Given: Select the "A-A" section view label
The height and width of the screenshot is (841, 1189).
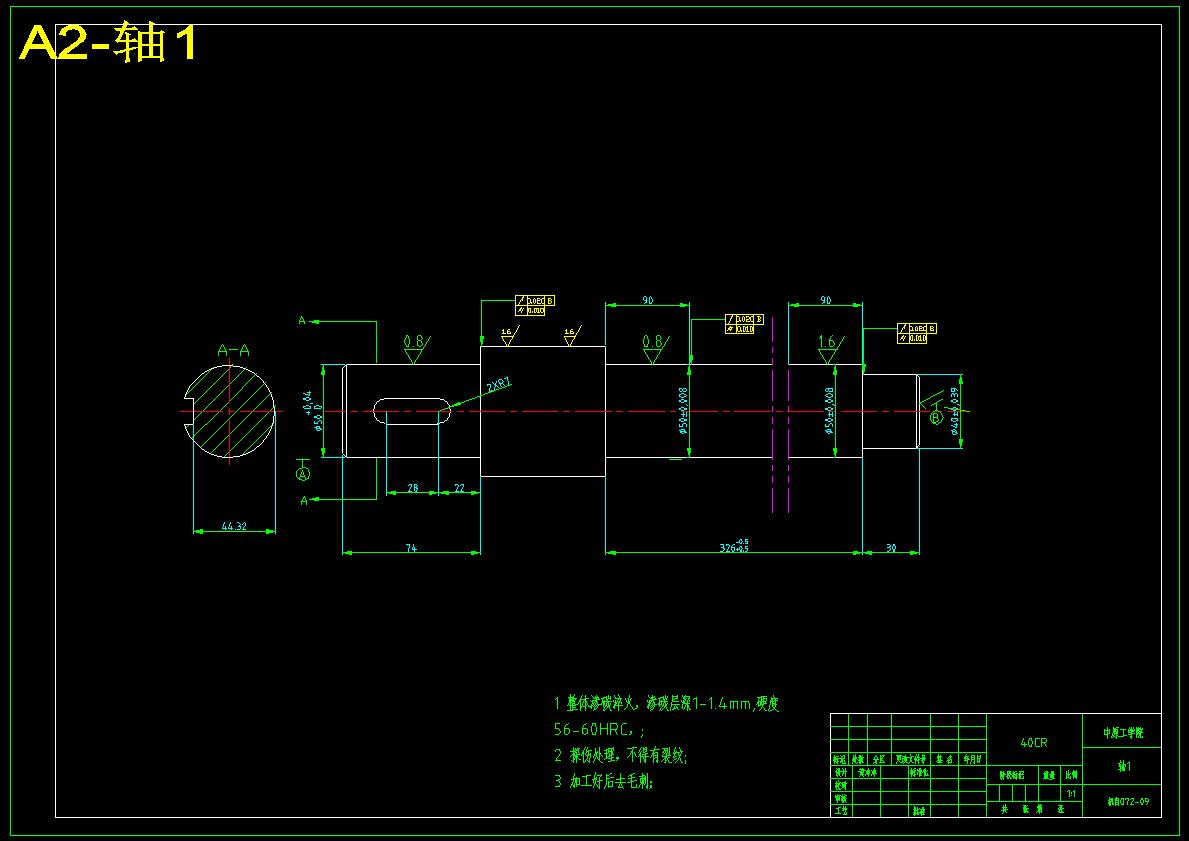Looking at the screenshot, I should point(233,350).
